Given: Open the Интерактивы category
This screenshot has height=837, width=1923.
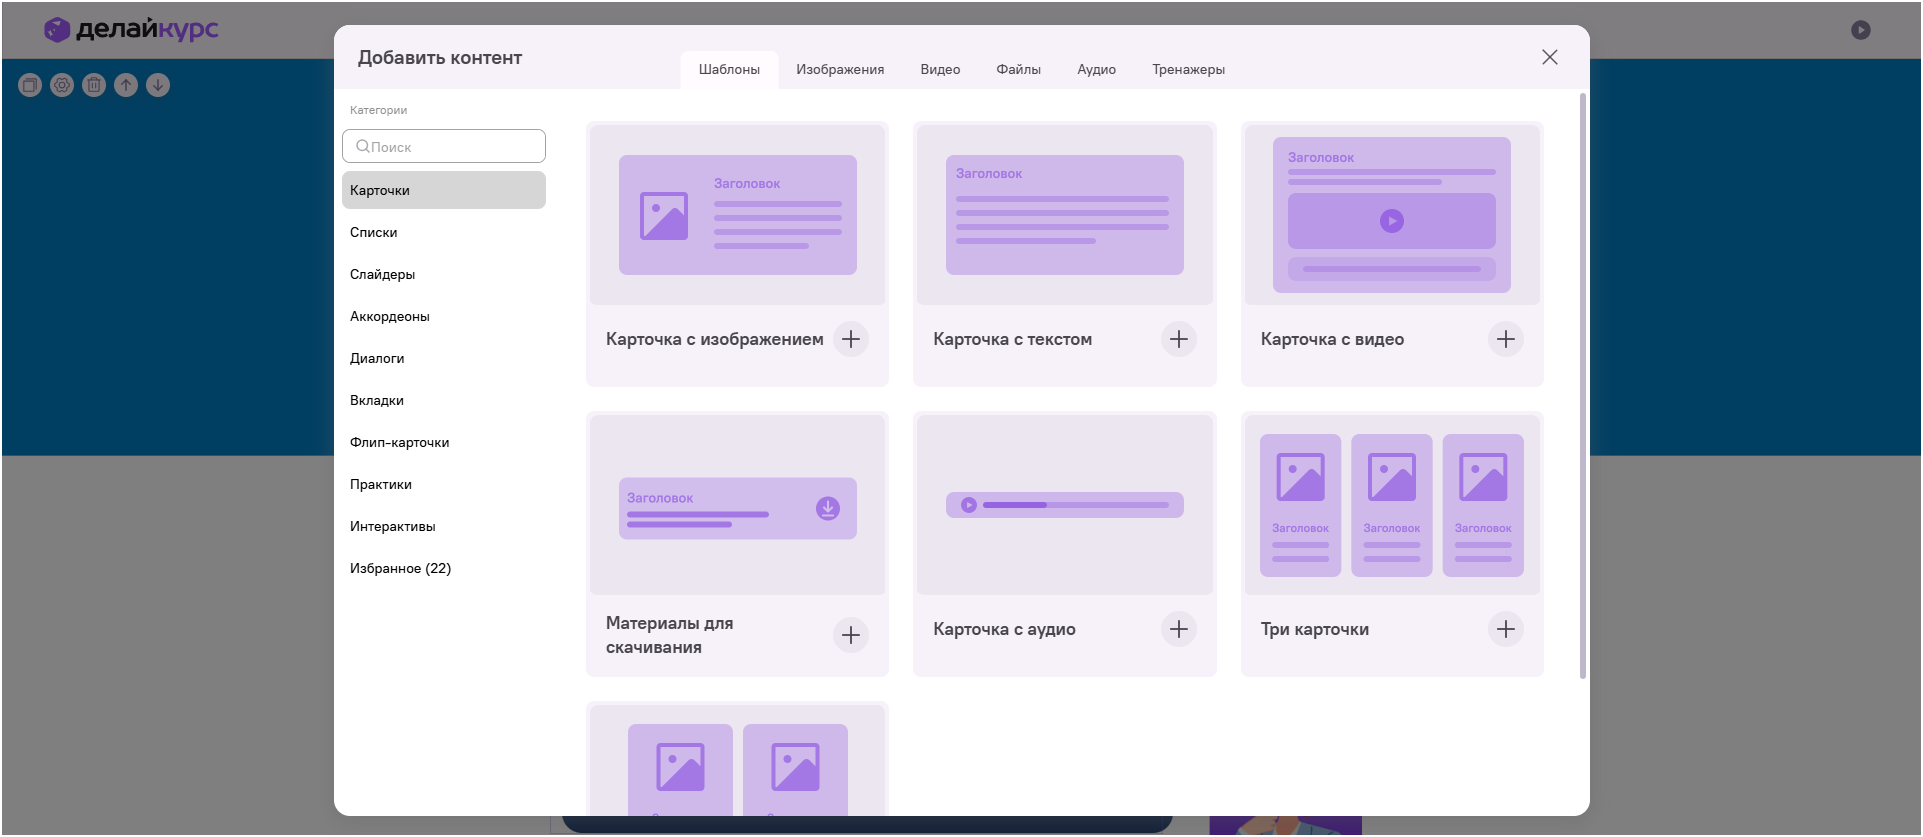Looking at the screenshot, I should click(x=444, y=526).
